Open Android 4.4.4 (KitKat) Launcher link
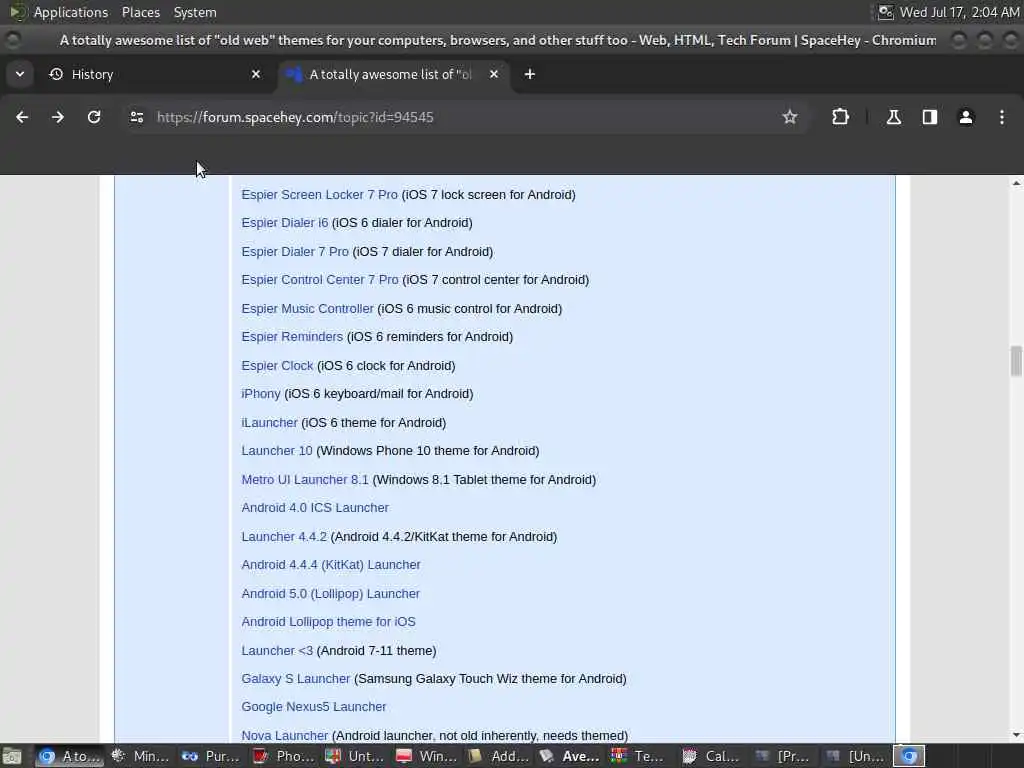Viewport: 1024px width, 768px height. (x=331, y=564)
